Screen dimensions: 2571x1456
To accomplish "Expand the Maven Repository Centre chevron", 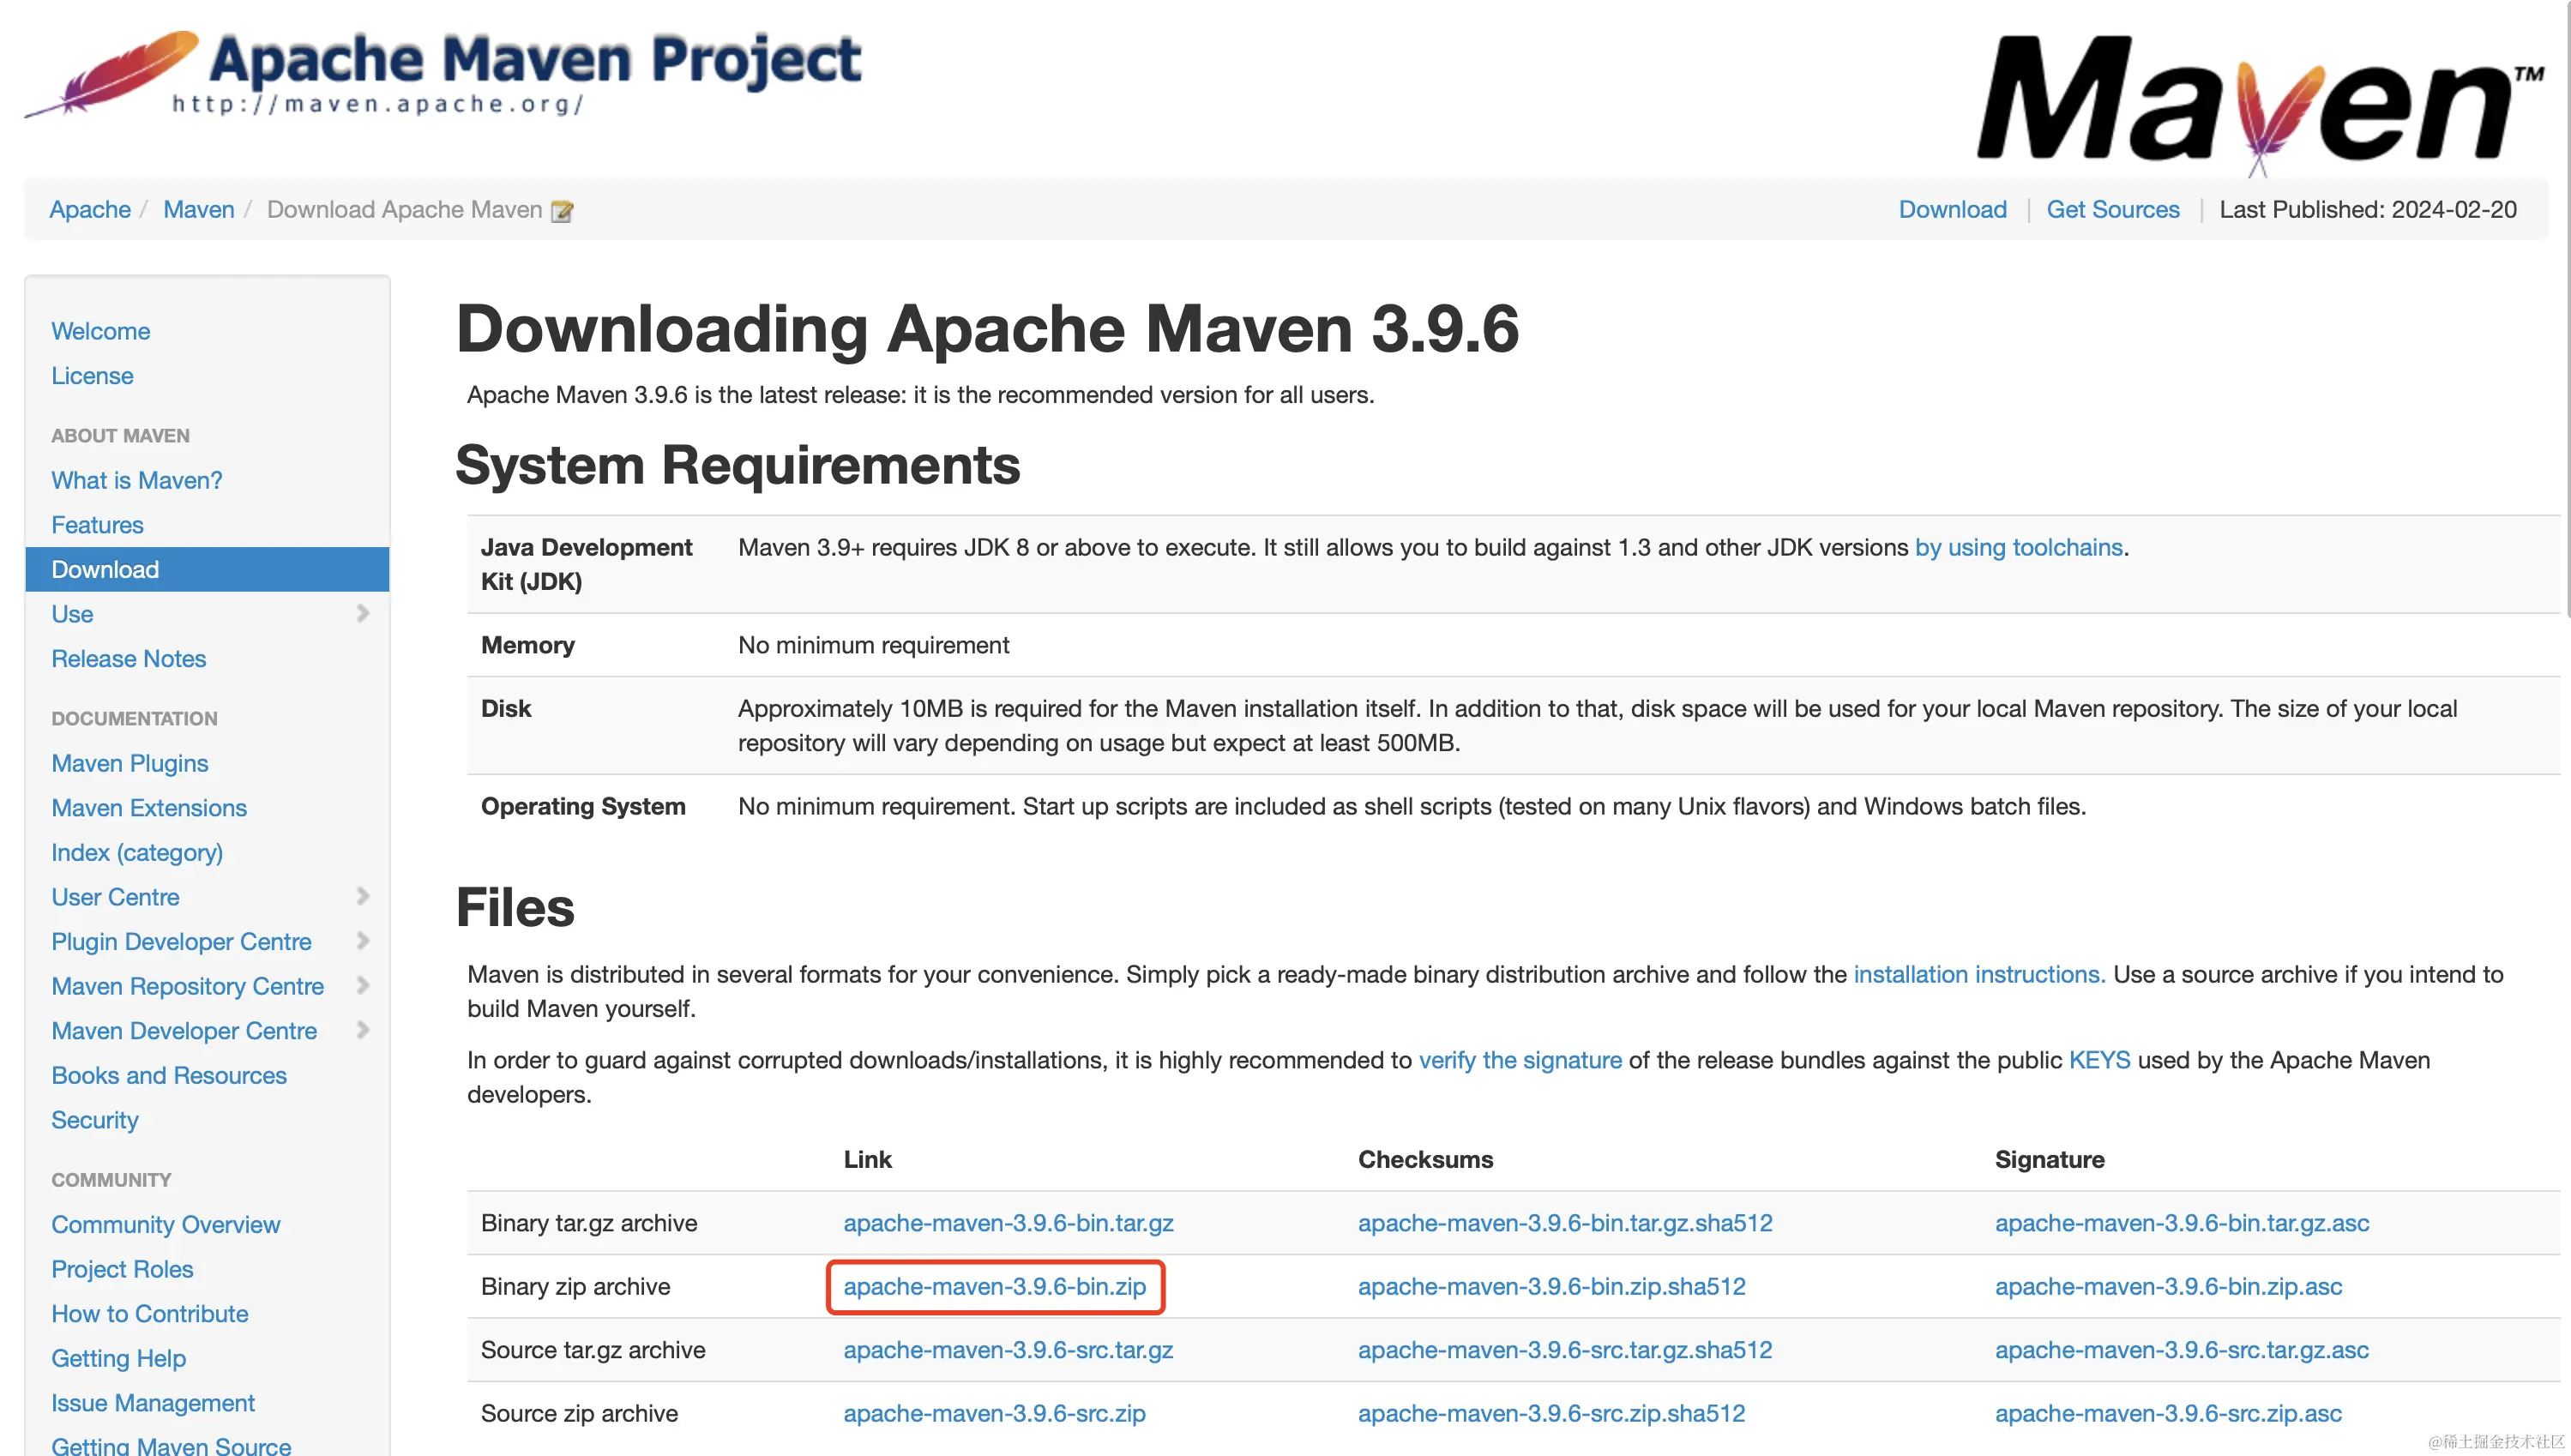I will point(363,985).
